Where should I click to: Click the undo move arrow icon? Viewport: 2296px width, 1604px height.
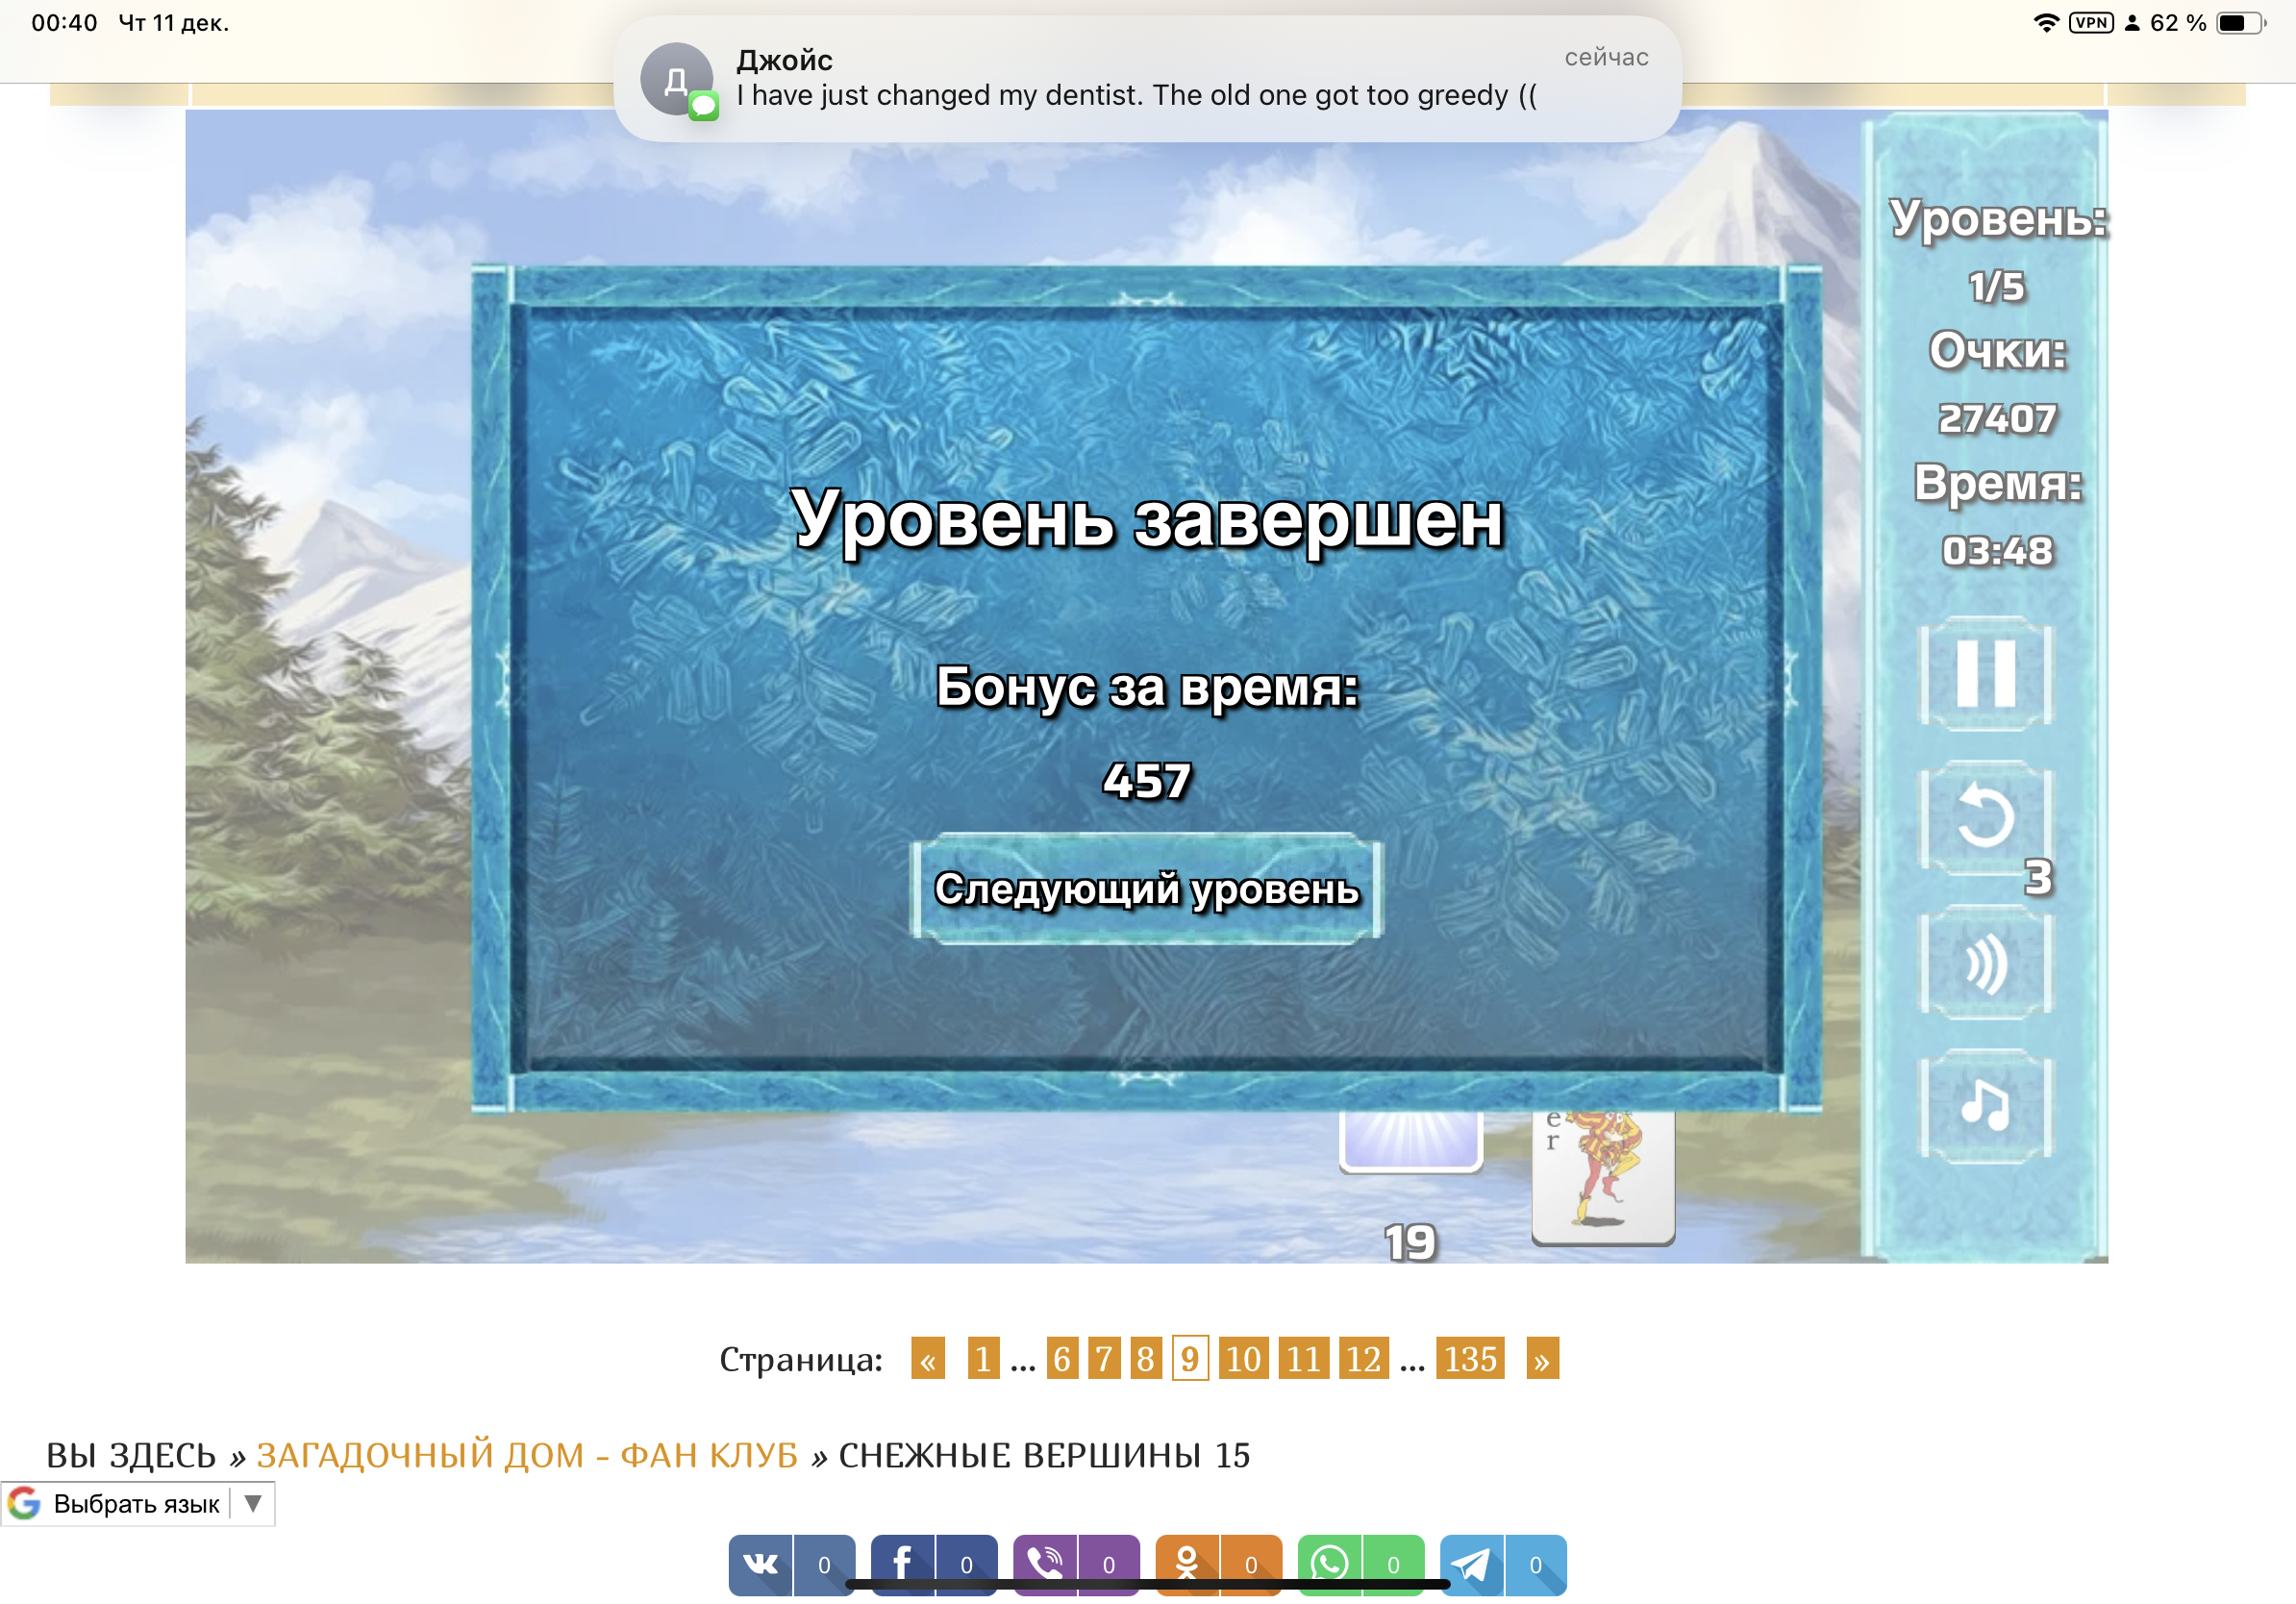(1985, 817)
